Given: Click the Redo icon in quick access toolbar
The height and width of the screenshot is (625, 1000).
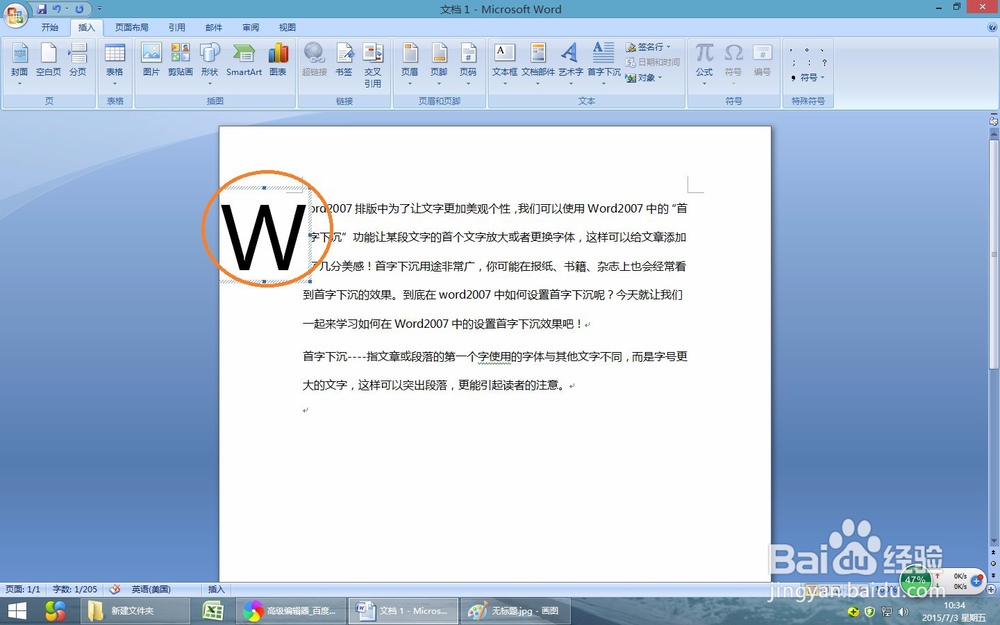Looking at the screenshot, I should [79, 9].
